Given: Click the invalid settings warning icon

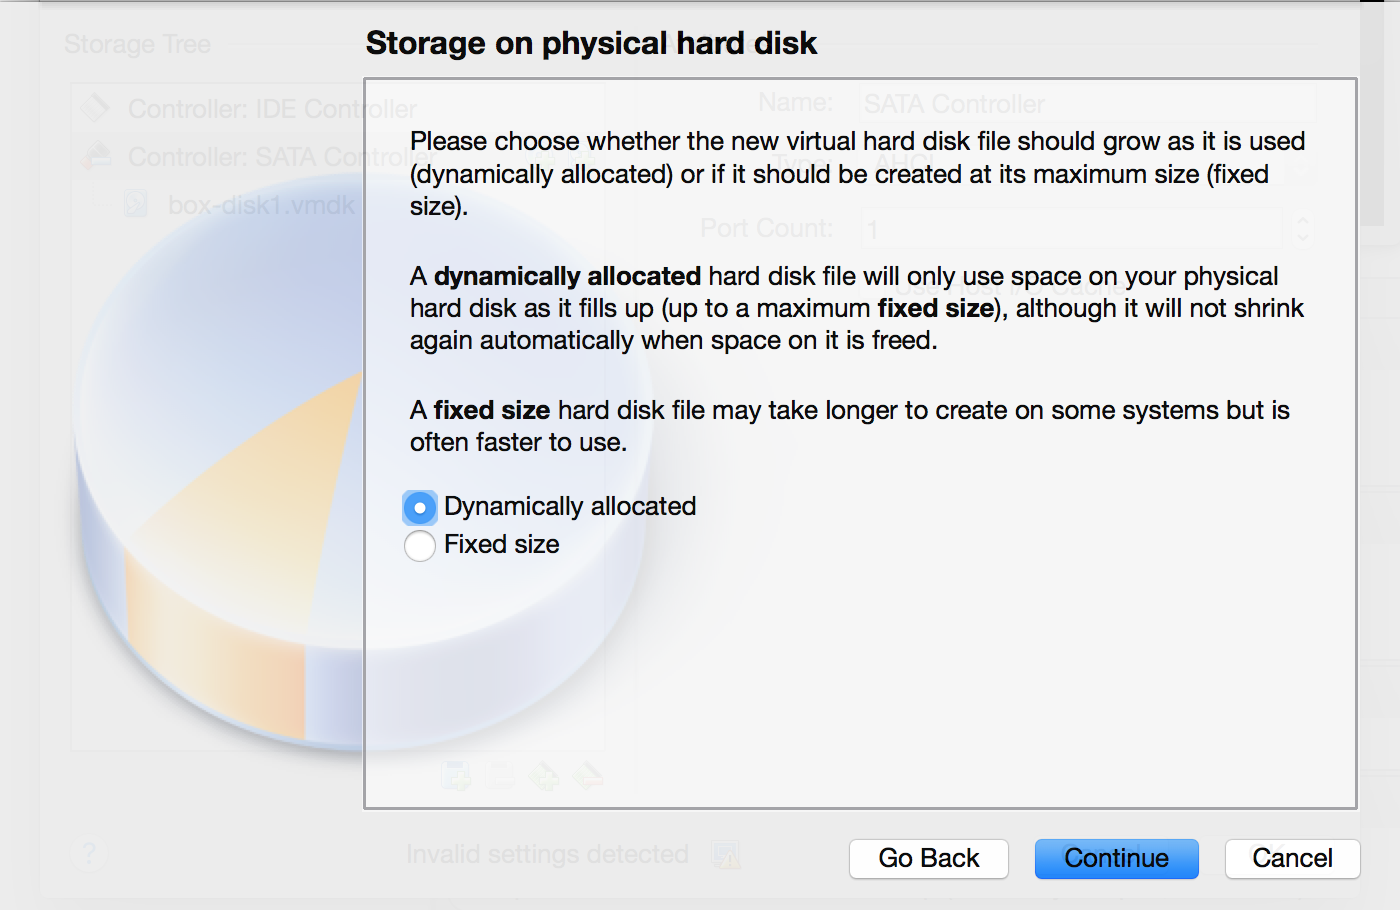Looking at the screenshot, I should click(725, 855).
